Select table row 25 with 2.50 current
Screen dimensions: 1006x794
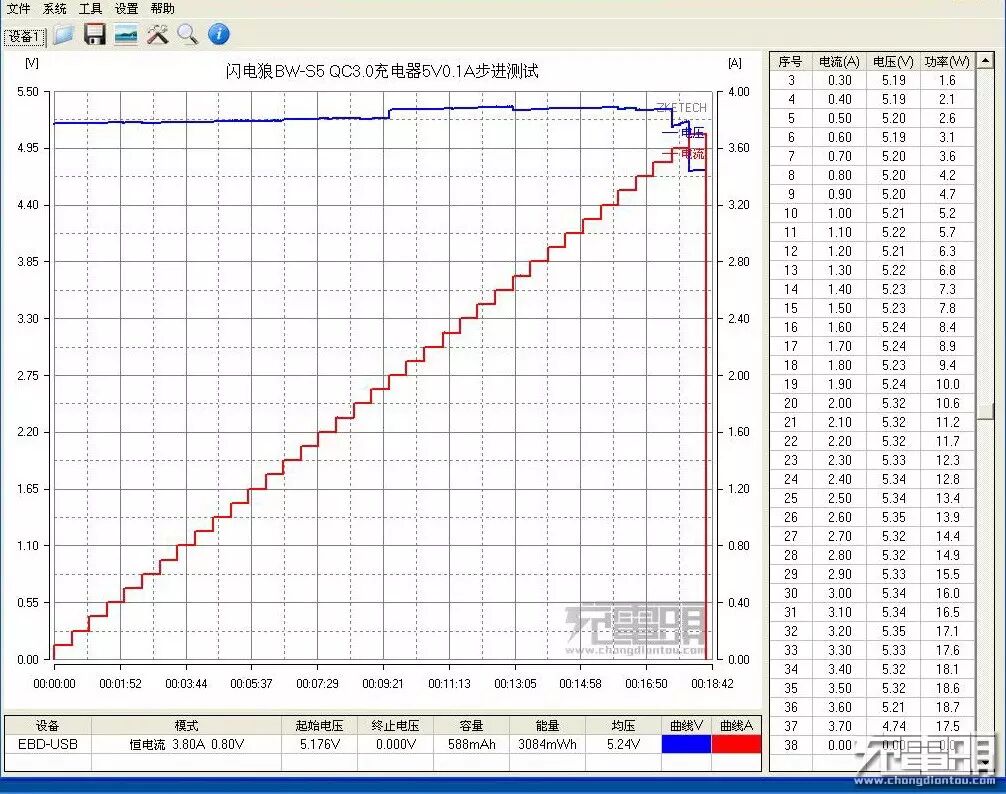point(872,498)
